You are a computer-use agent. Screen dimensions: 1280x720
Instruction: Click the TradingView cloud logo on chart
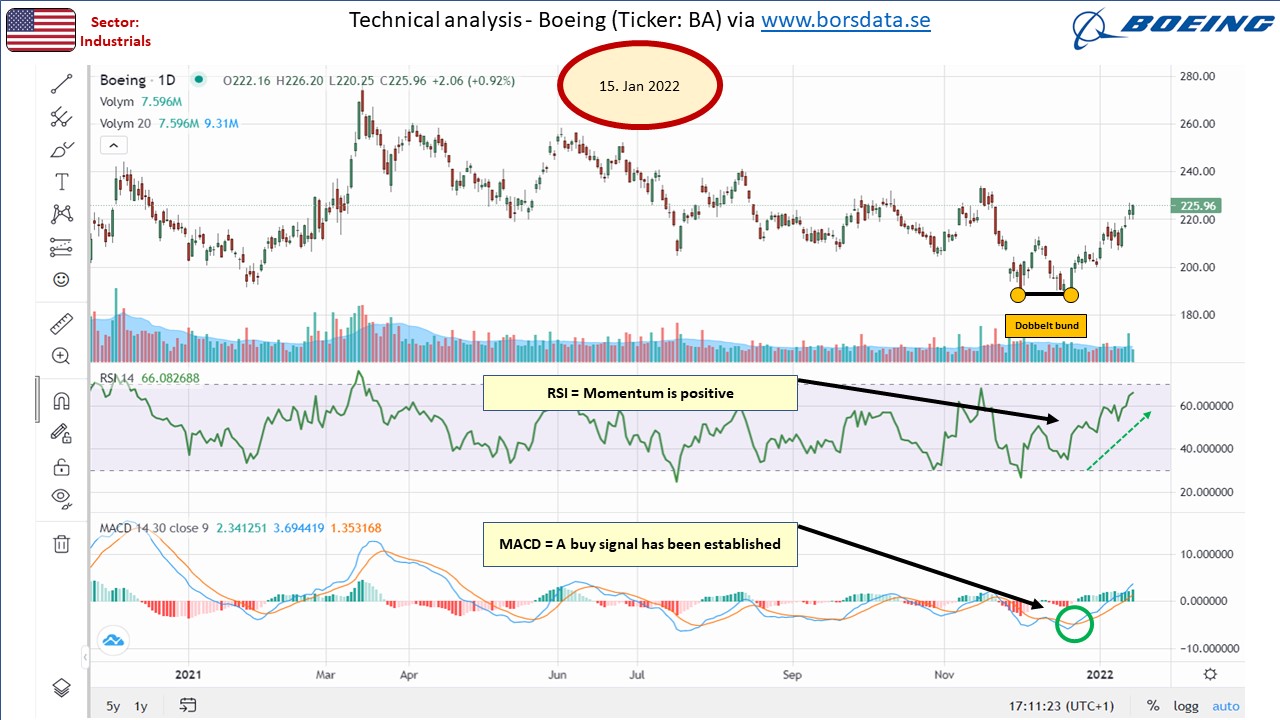pyautogui.click(x=111, y=640)
